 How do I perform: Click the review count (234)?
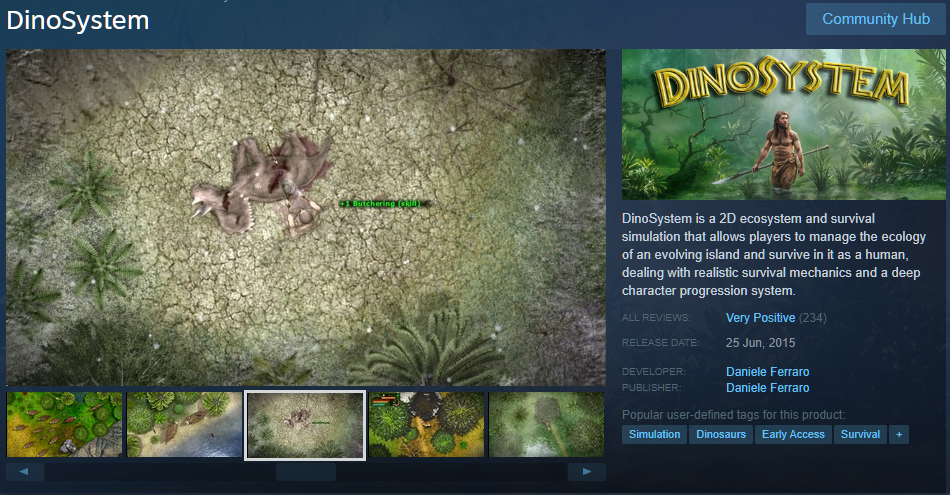point(812,317)
